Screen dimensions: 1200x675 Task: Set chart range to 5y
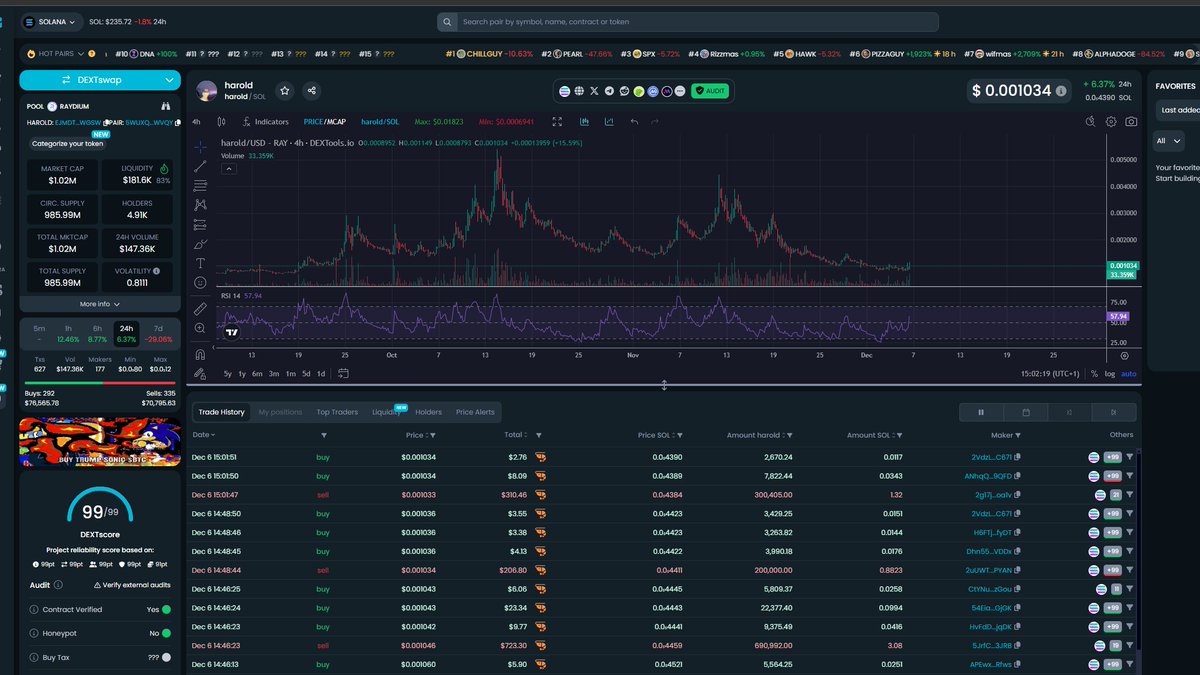[227, 374]
